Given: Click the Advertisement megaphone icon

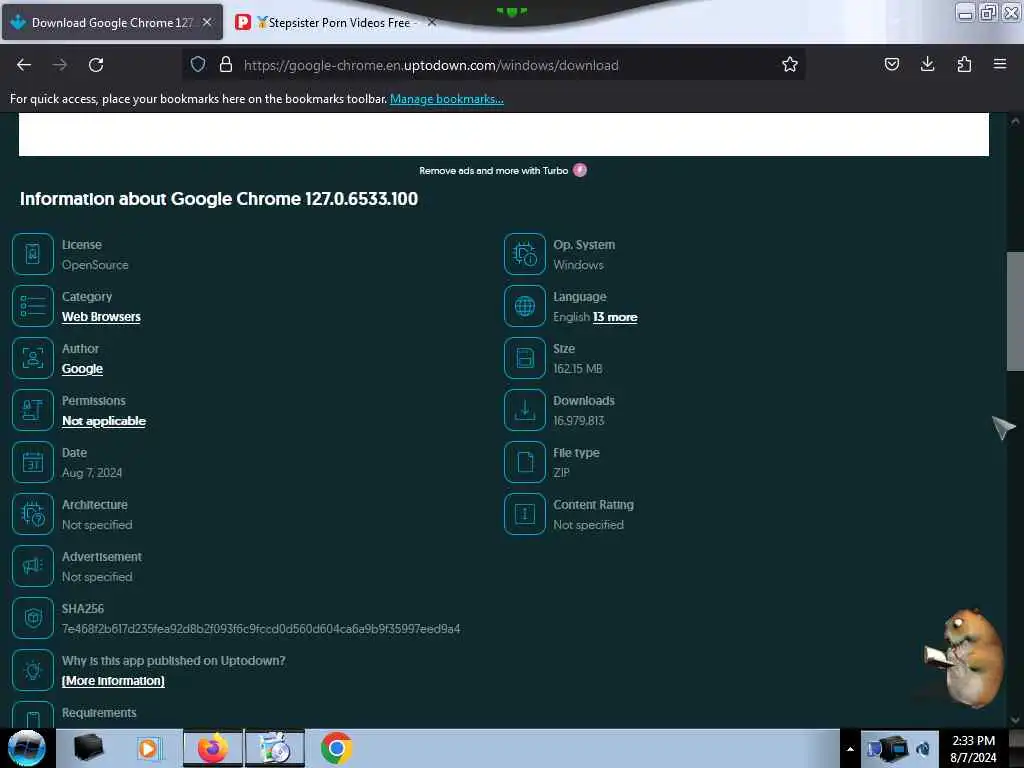Looking at the screenshot, I should 33,566.
